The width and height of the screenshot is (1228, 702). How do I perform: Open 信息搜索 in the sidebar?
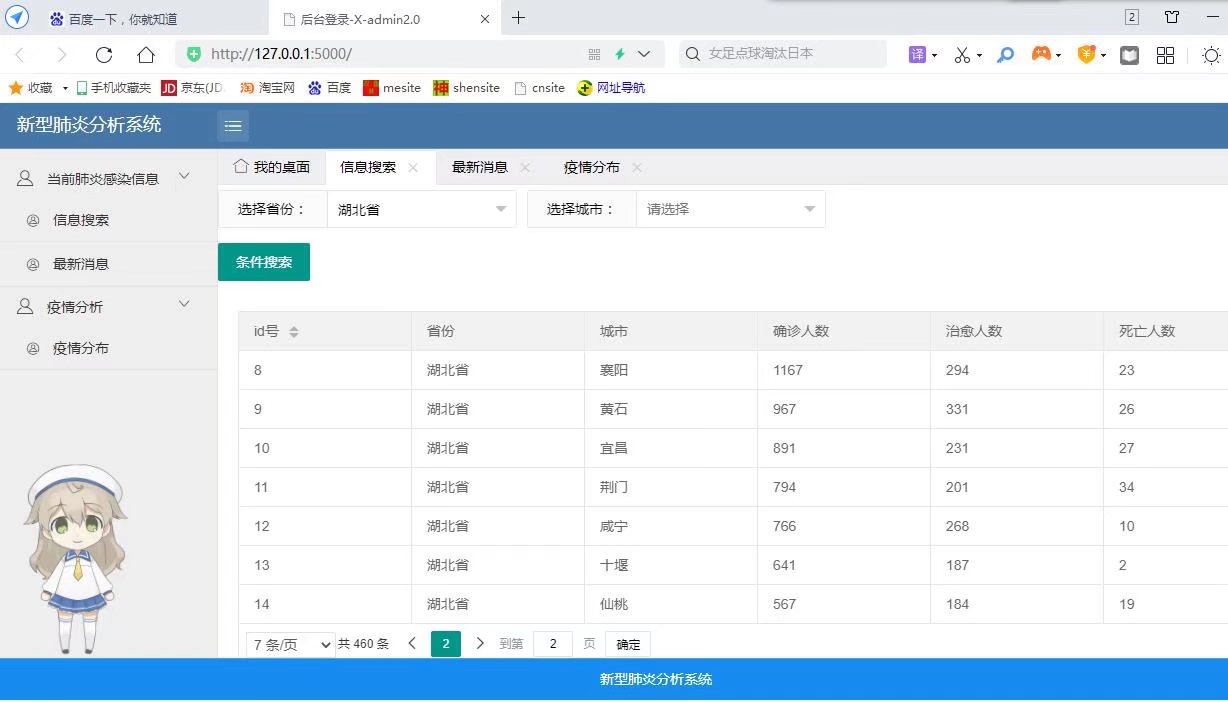[x=81, y=220]
